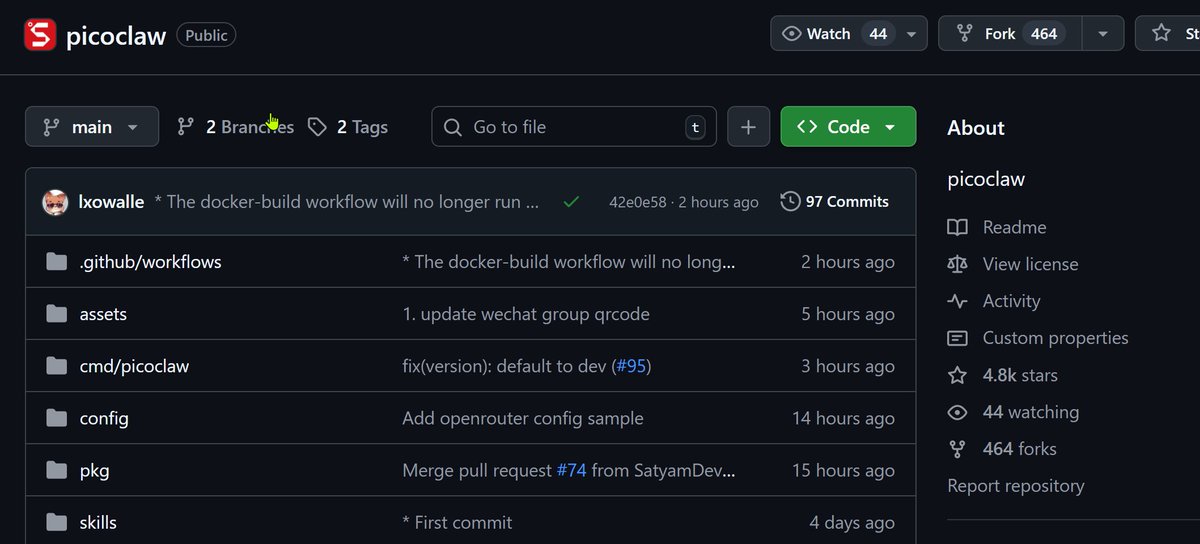The height and width of the screenshot is (544, 1200).
Task: Open the main branch selector dropdown
Action: 92,127
